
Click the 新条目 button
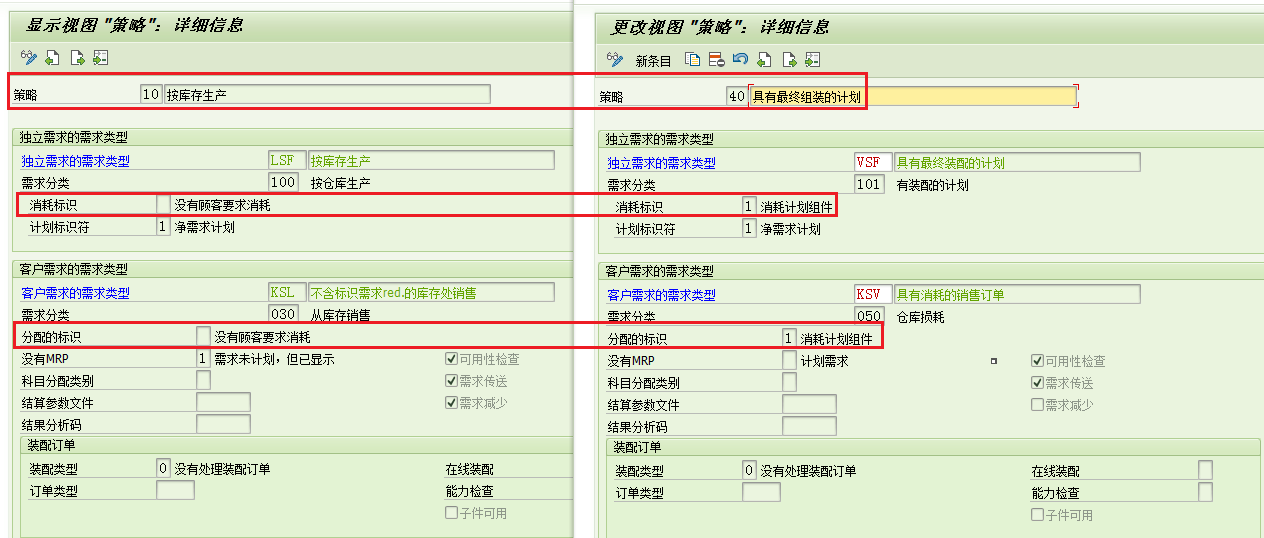point(653,60)
